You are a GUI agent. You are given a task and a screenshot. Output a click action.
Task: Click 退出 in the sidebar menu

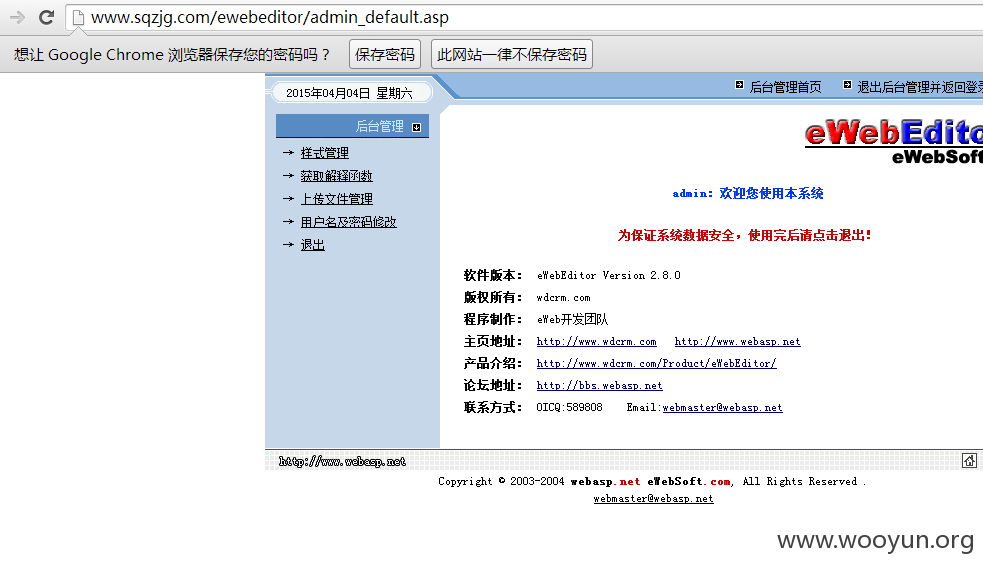point(313,245)
